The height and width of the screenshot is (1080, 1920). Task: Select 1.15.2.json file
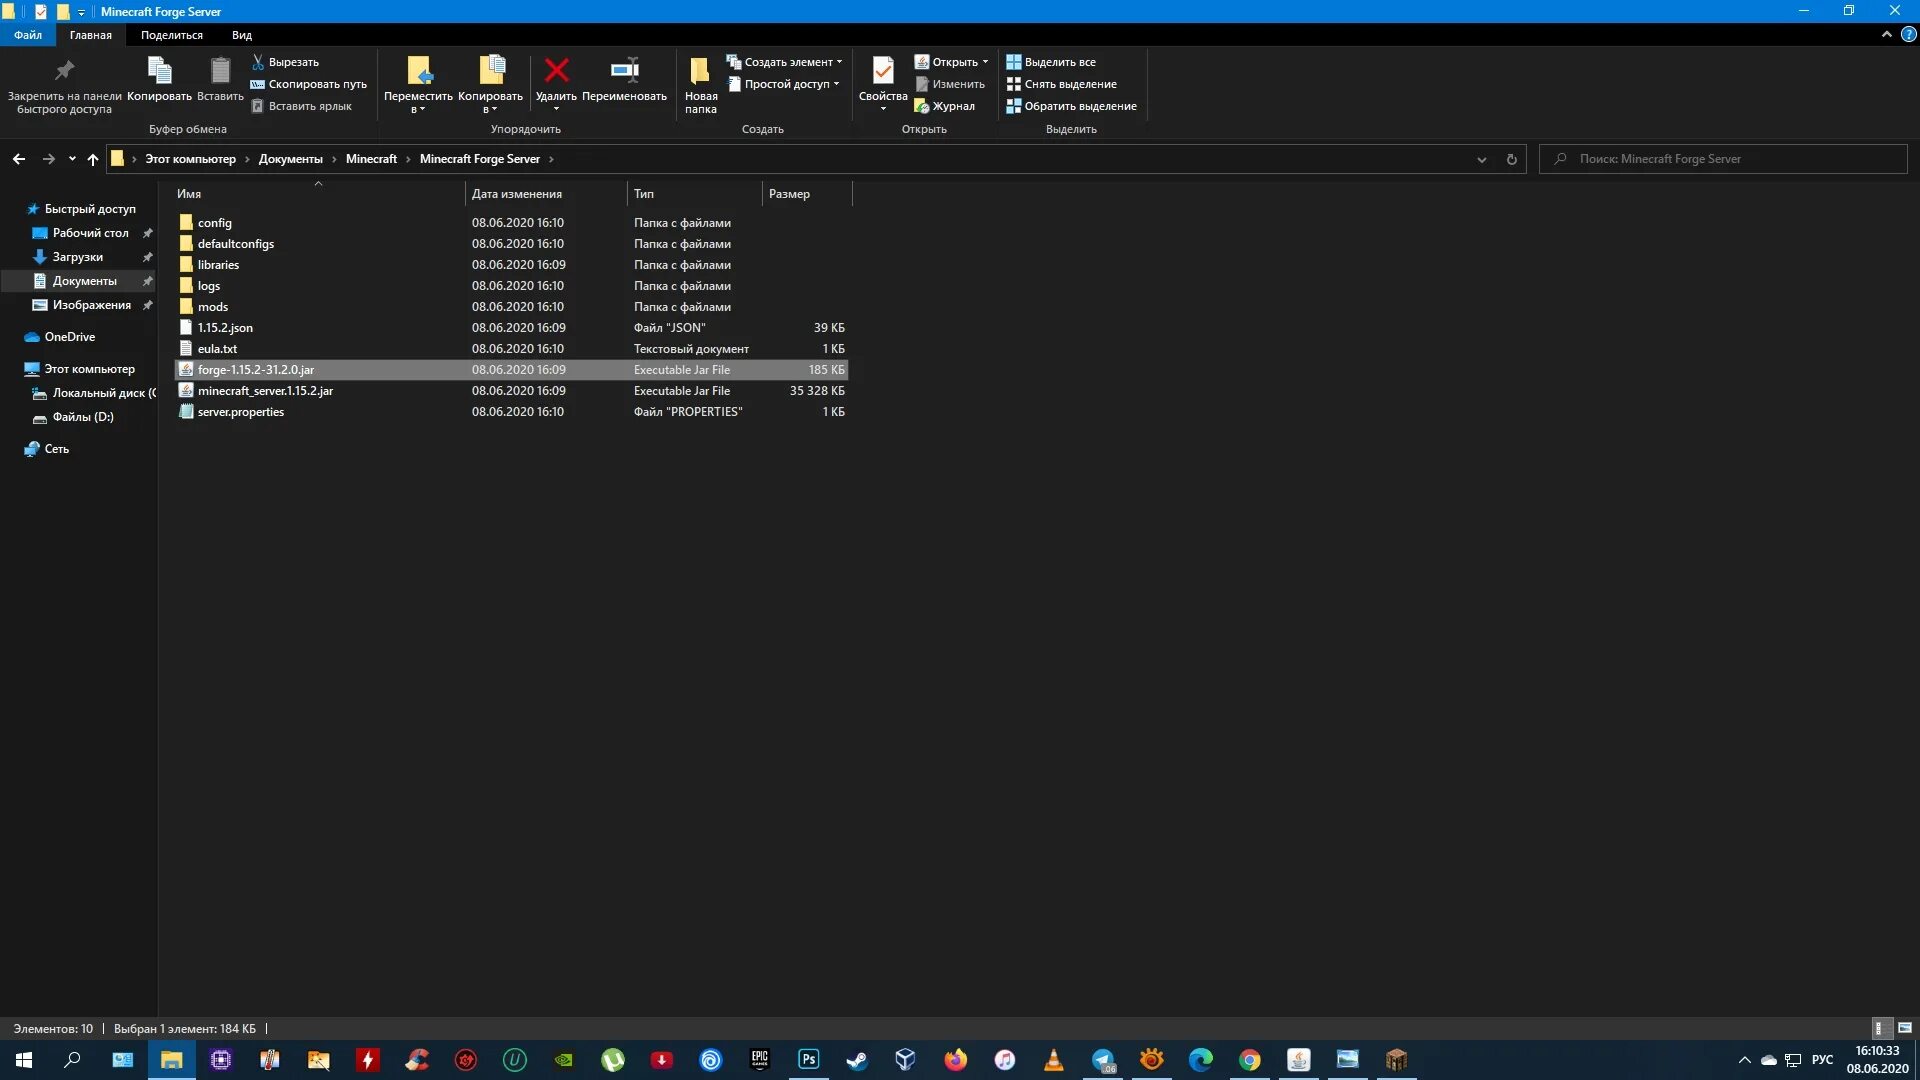click(x=511, y=328)
